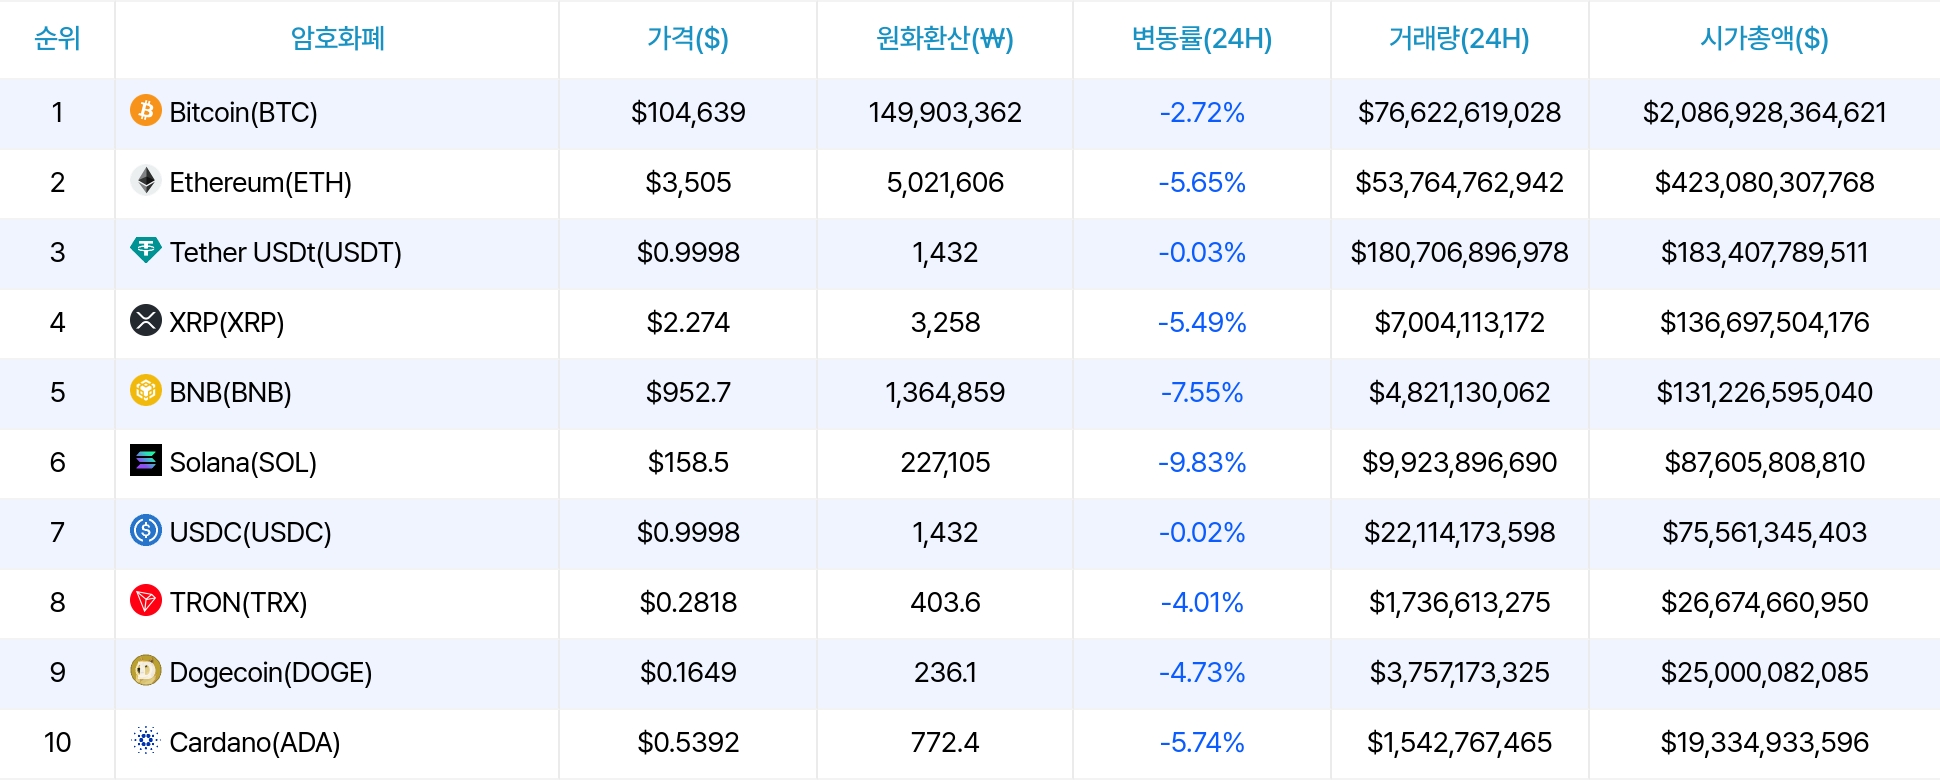Click the TRON logo icon
This screenshot has width=1940, height=780.
146,600
